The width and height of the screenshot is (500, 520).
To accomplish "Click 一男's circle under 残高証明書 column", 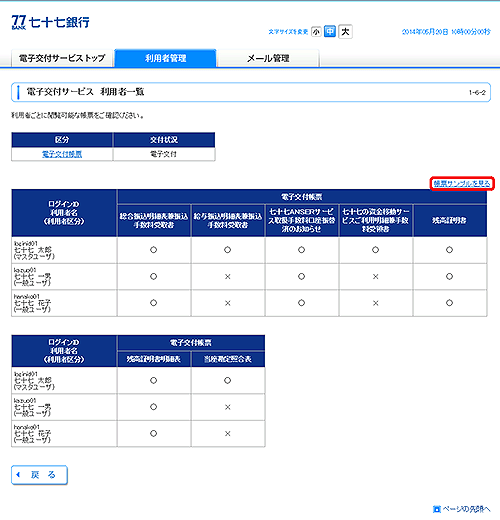I will [x=449, y=276].
